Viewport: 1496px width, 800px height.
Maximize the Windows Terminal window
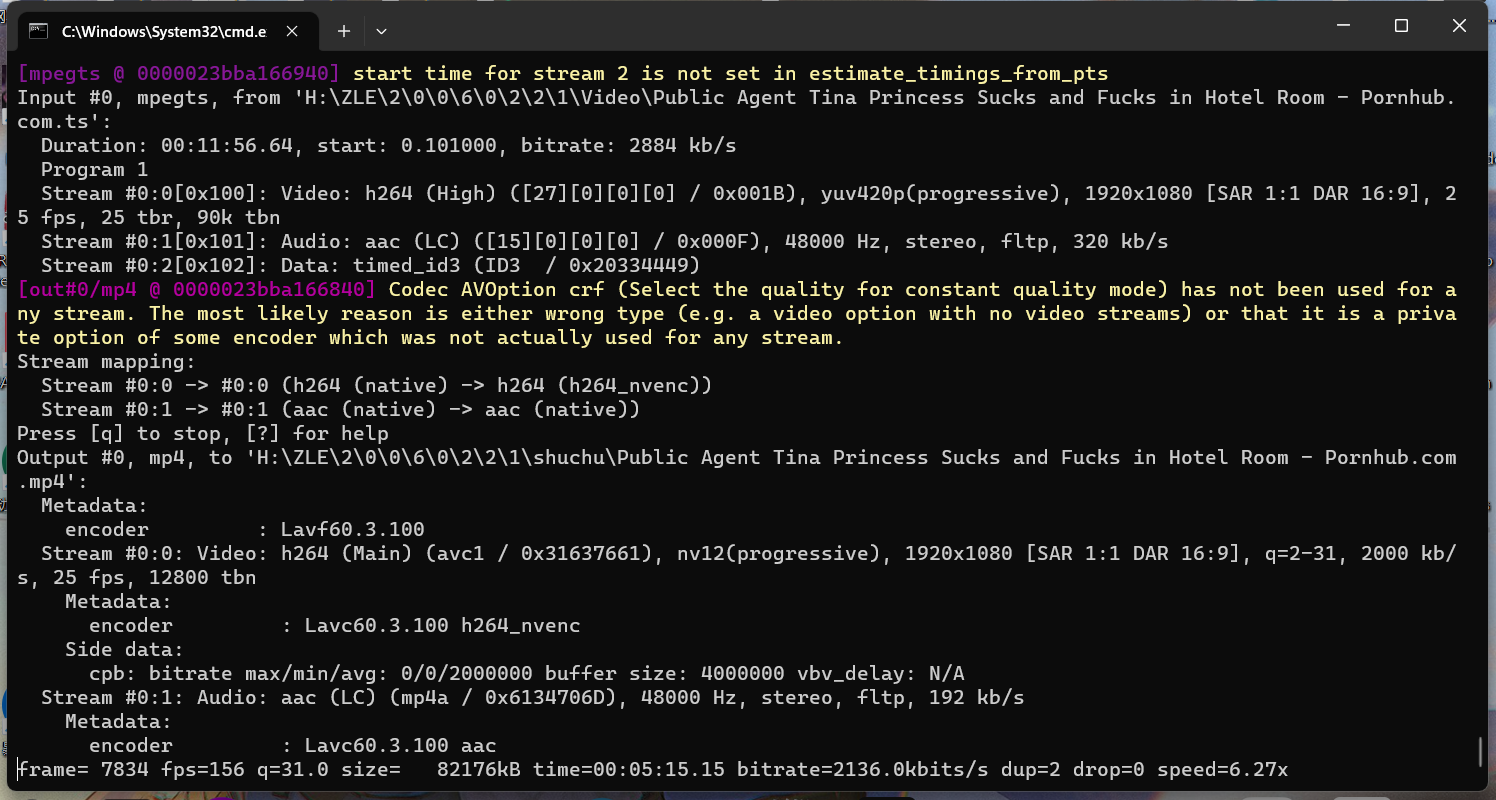pyautogui.click(x=1402, y=25)
